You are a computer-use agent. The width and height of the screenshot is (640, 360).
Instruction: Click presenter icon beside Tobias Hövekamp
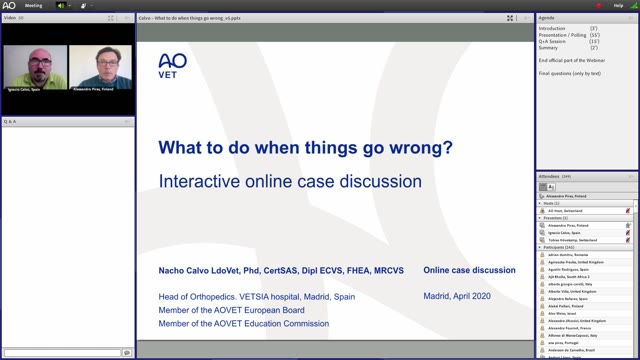(x=542, y=240)
